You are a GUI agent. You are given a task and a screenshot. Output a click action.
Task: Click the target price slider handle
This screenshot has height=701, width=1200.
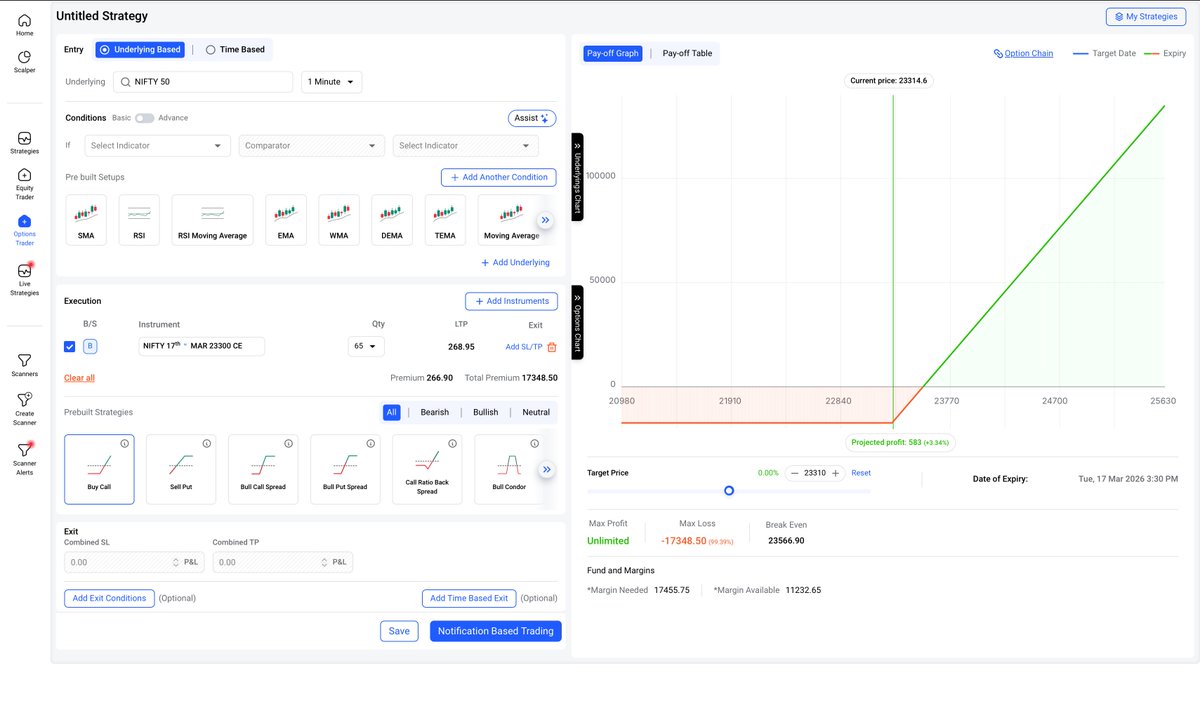click(x=729, y=491)
